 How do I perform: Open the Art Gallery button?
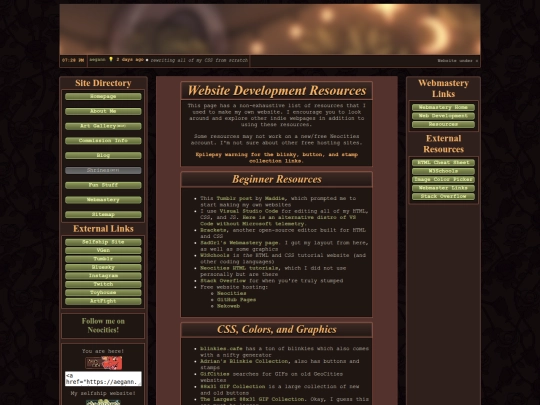pyautogui.click(x=103, y=126)
